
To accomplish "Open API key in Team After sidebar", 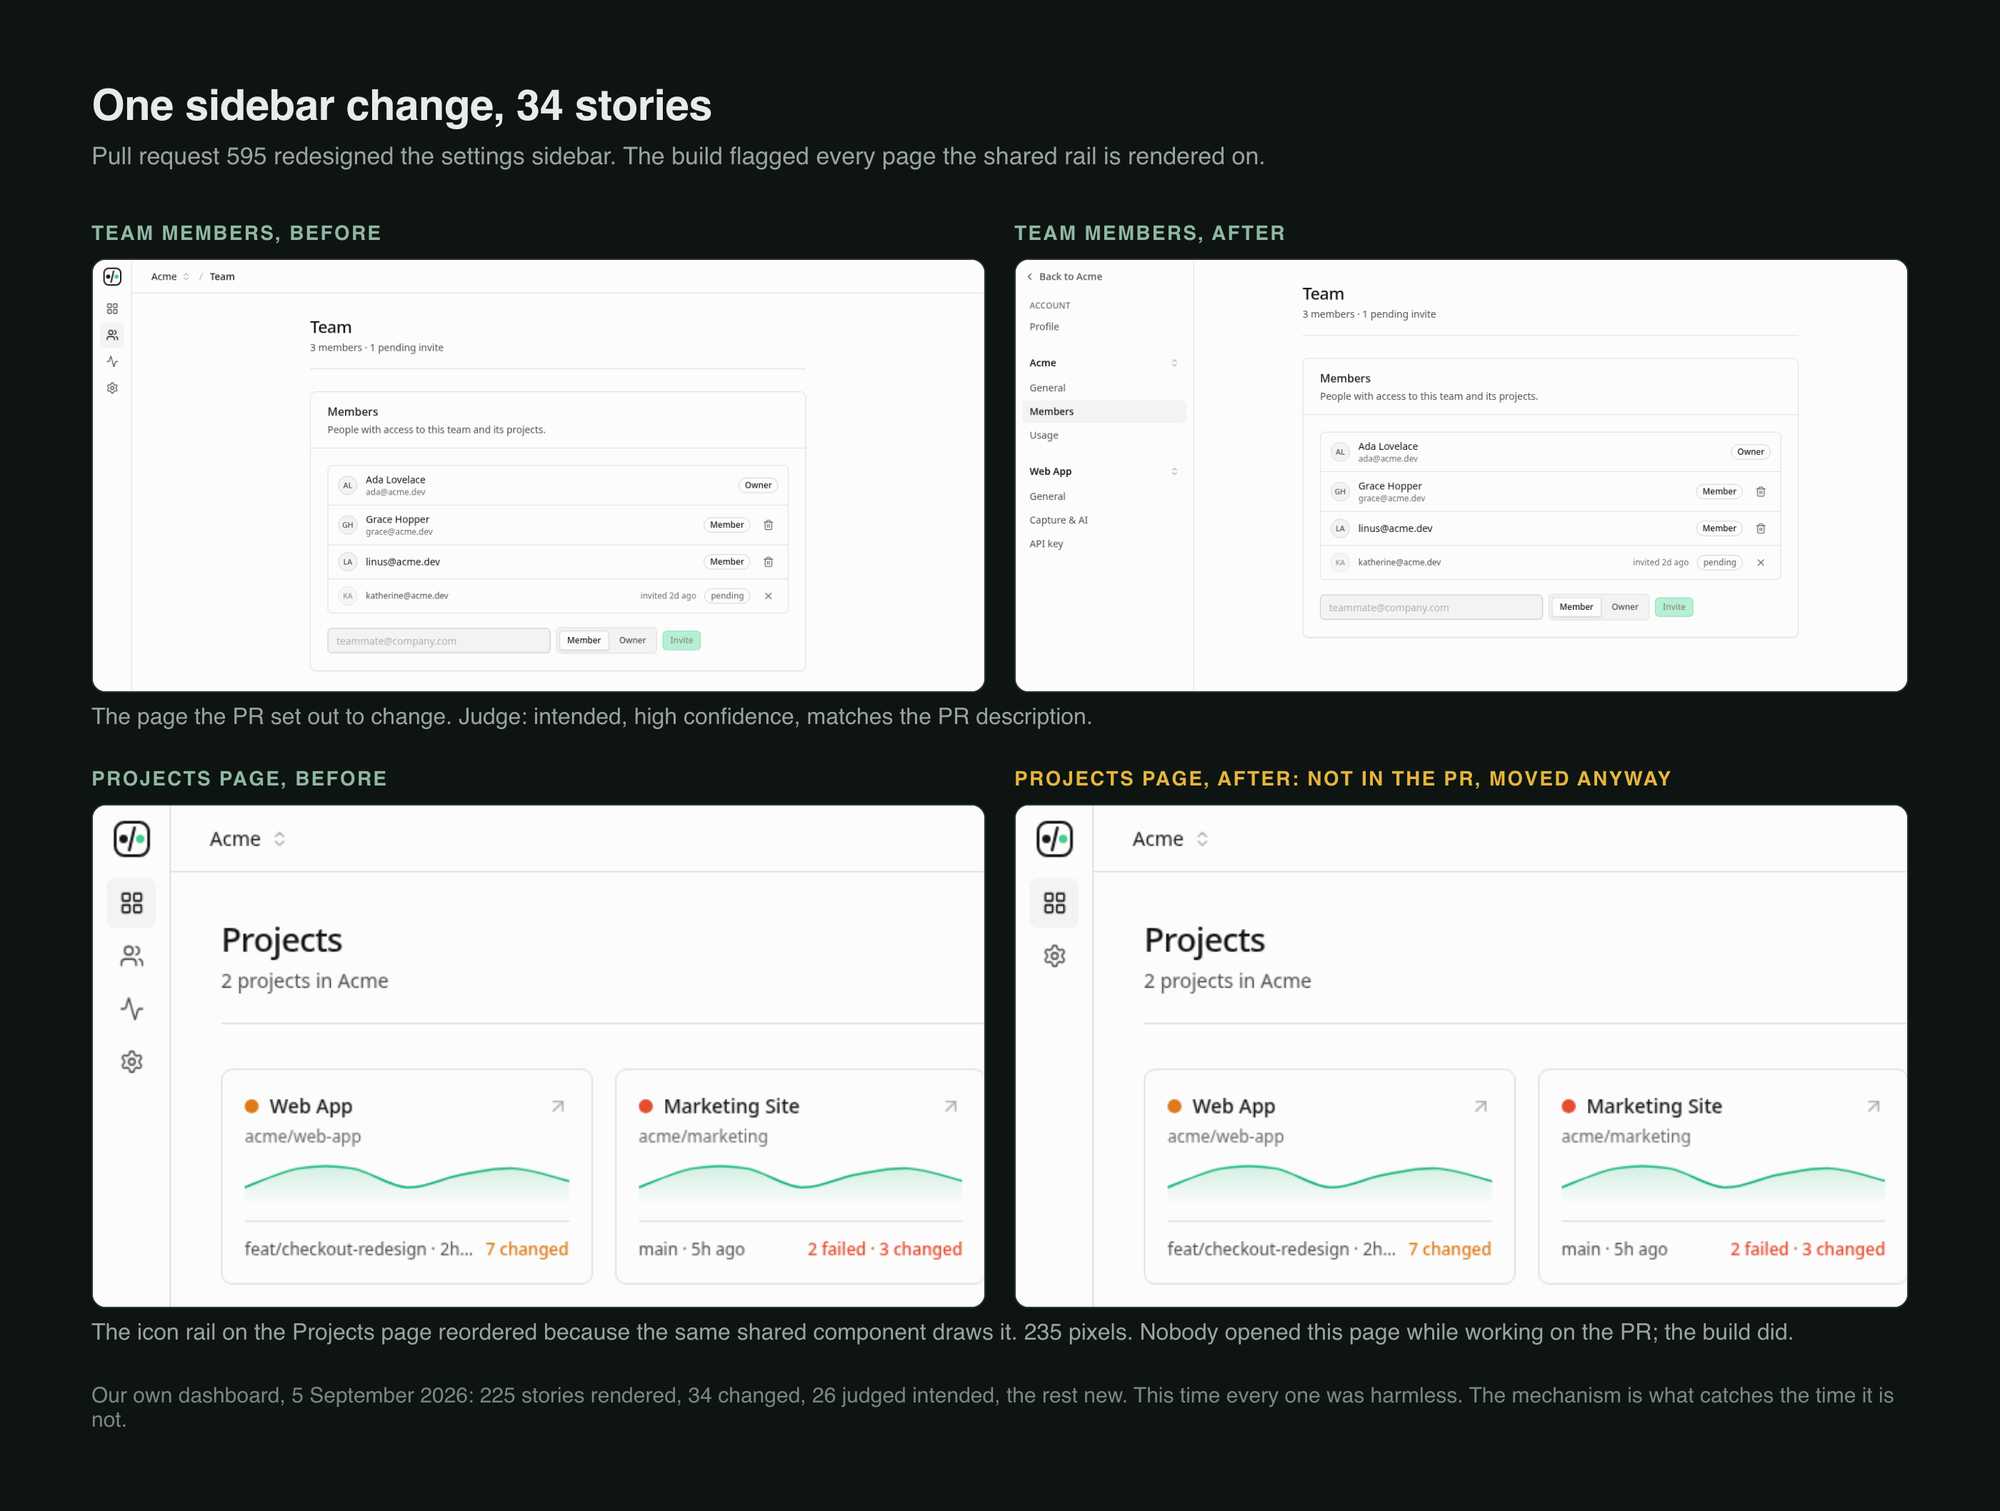I will [1047, 544].
